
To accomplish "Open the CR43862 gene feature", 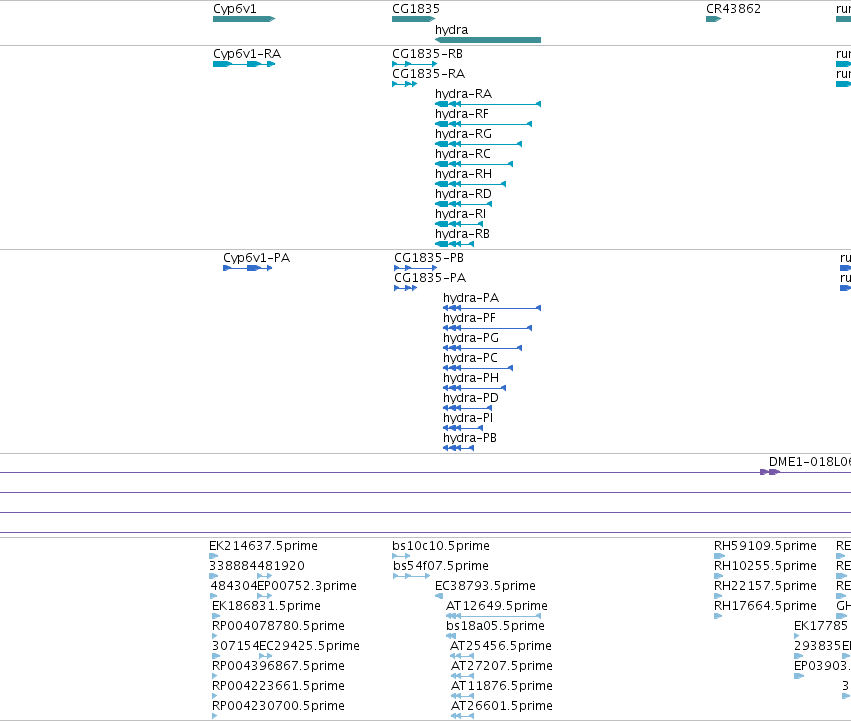I will (713, 19).
